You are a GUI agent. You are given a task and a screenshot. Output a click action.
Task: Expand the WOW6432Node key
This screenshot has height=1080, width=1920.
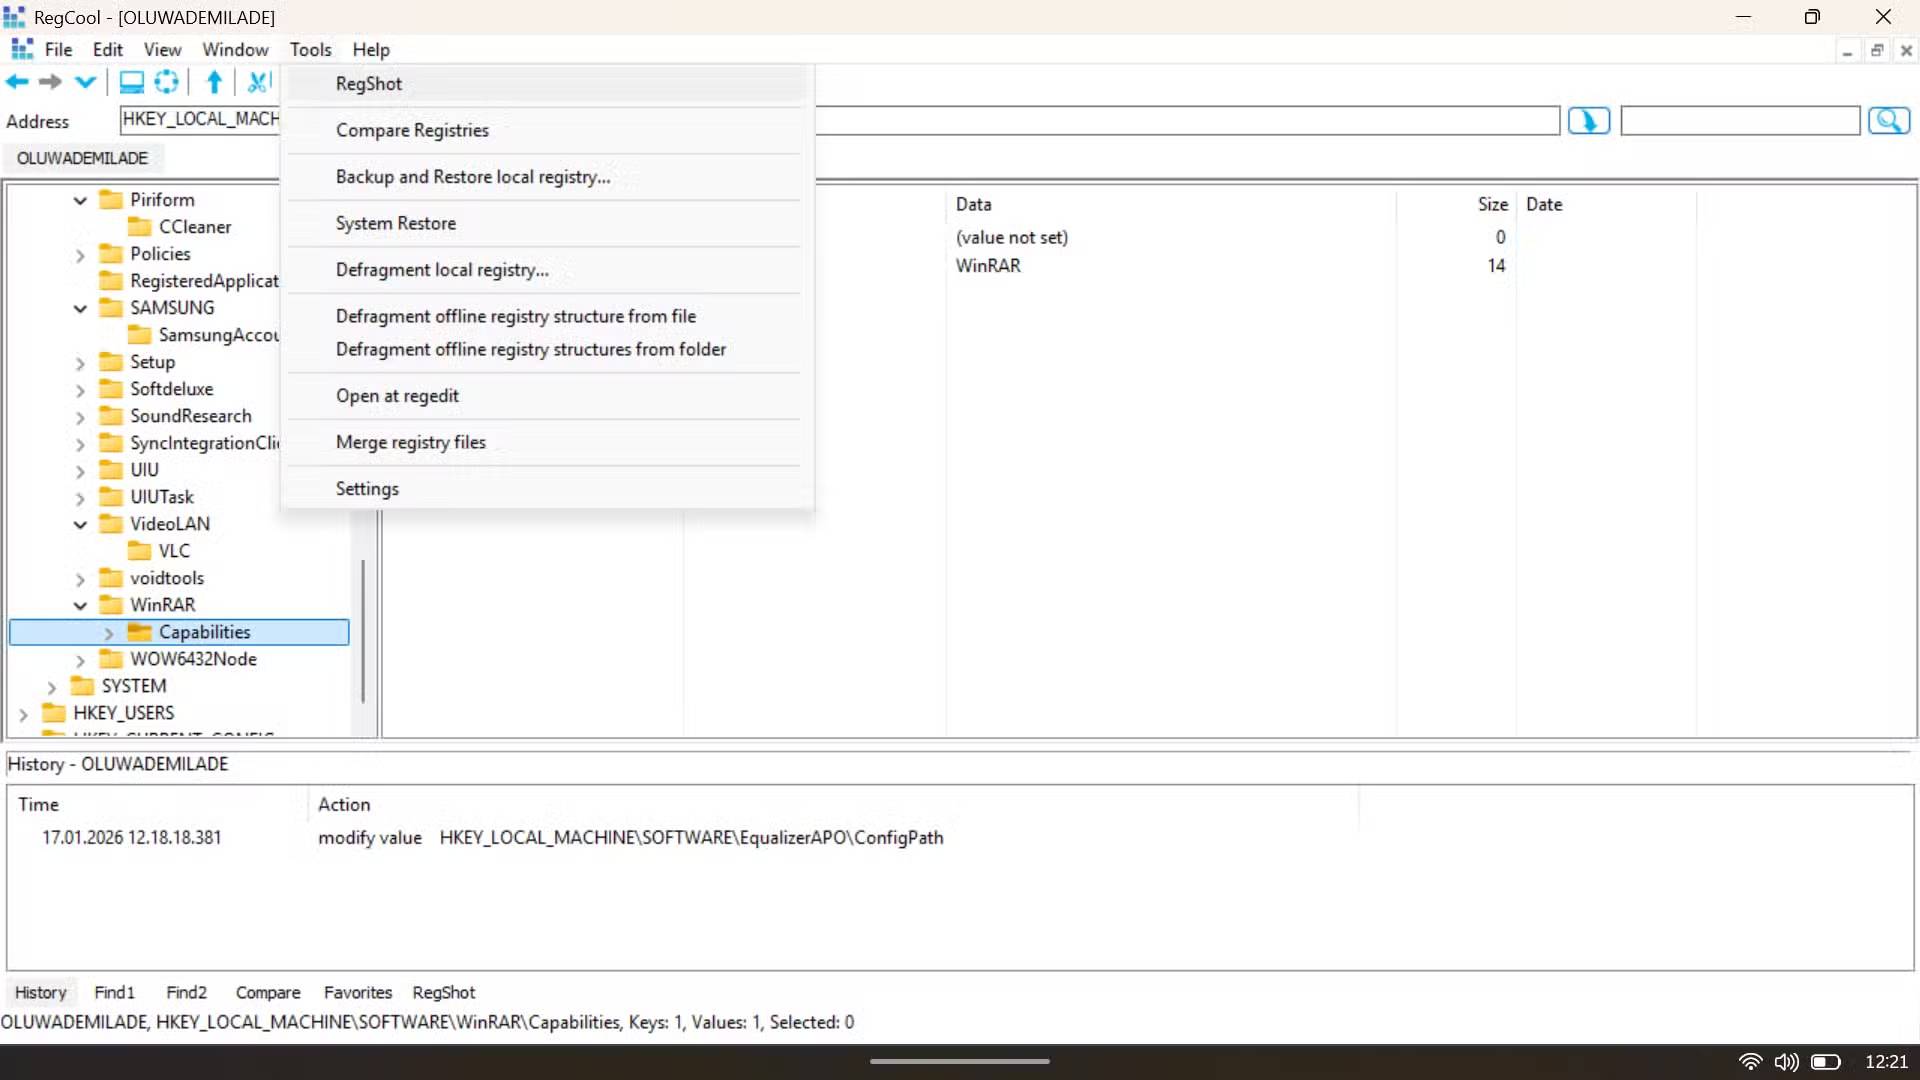[80, 659]
